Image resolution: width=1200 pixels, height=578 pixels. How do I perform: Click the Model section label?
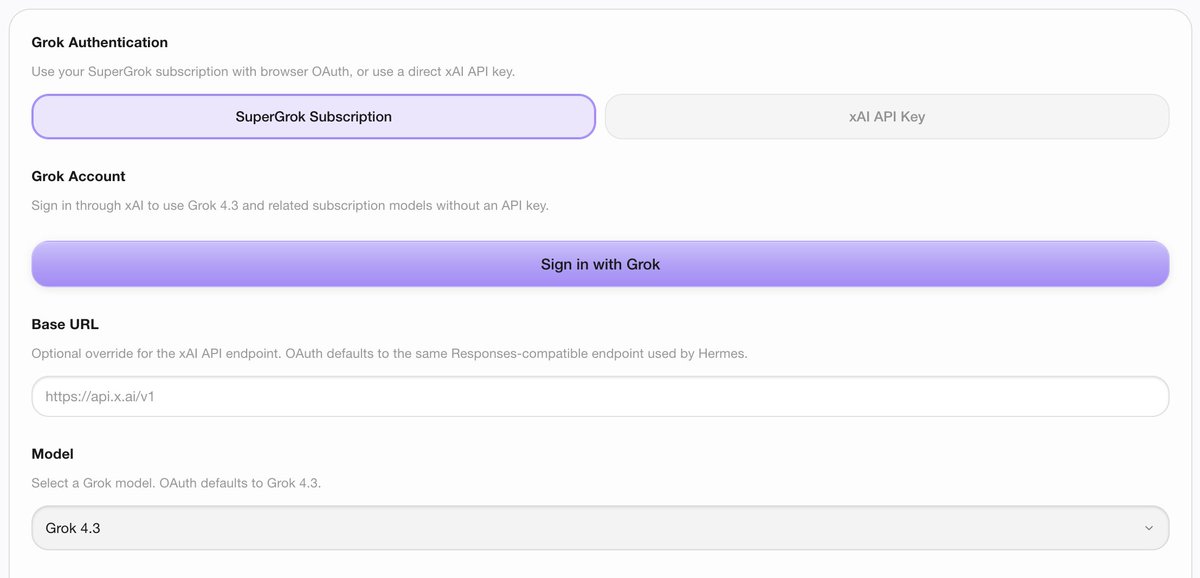53,454
